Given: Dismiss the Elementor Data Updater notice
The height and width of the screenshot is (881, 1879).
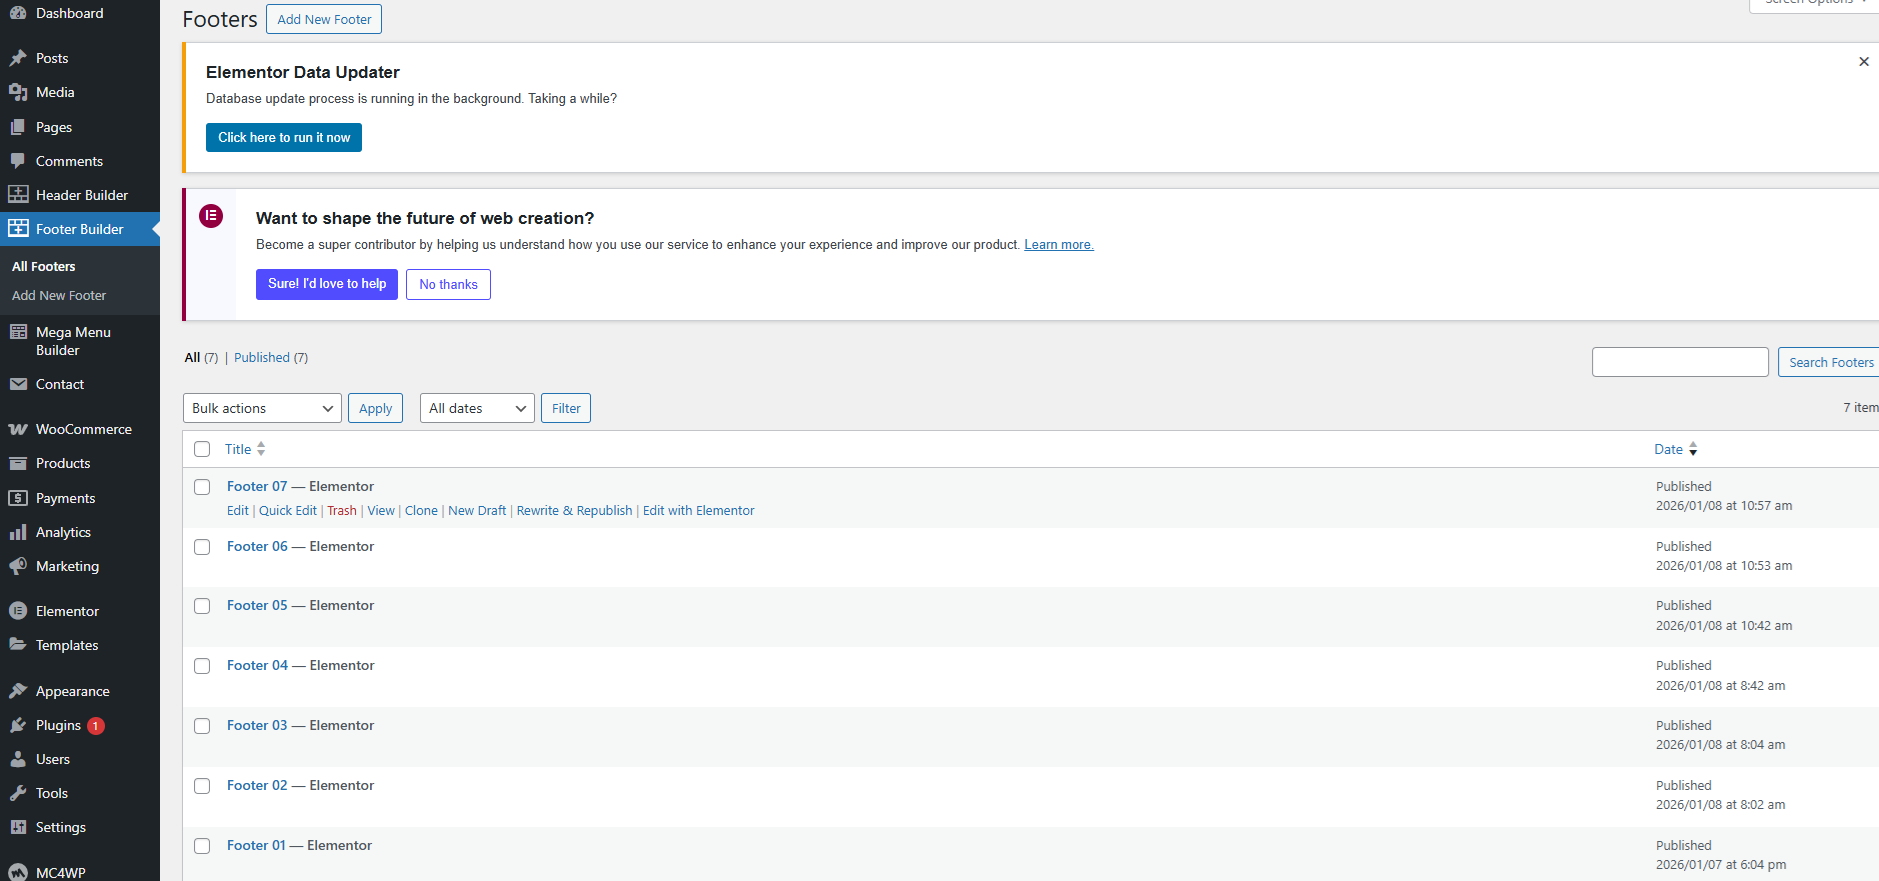Looking at the screenshot, I should coord(1863,62).
